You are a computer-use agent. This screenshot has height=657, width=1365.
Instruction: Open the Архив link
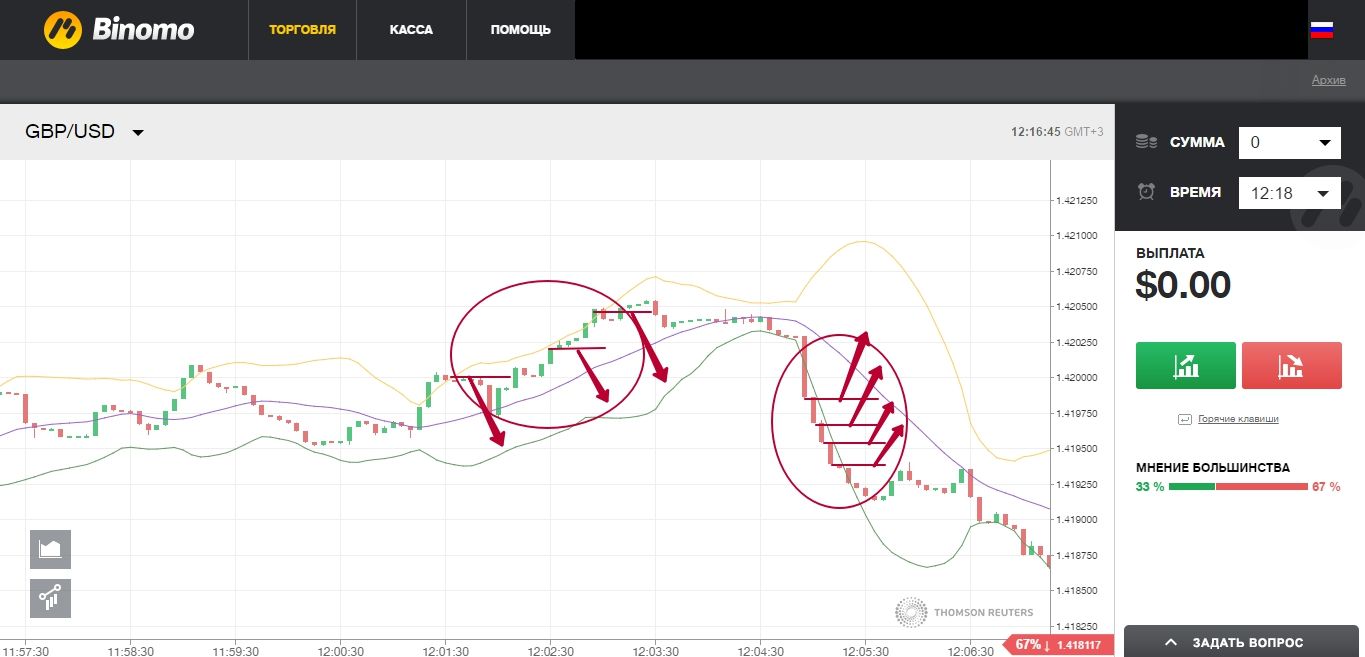(x=1329, y=81)
